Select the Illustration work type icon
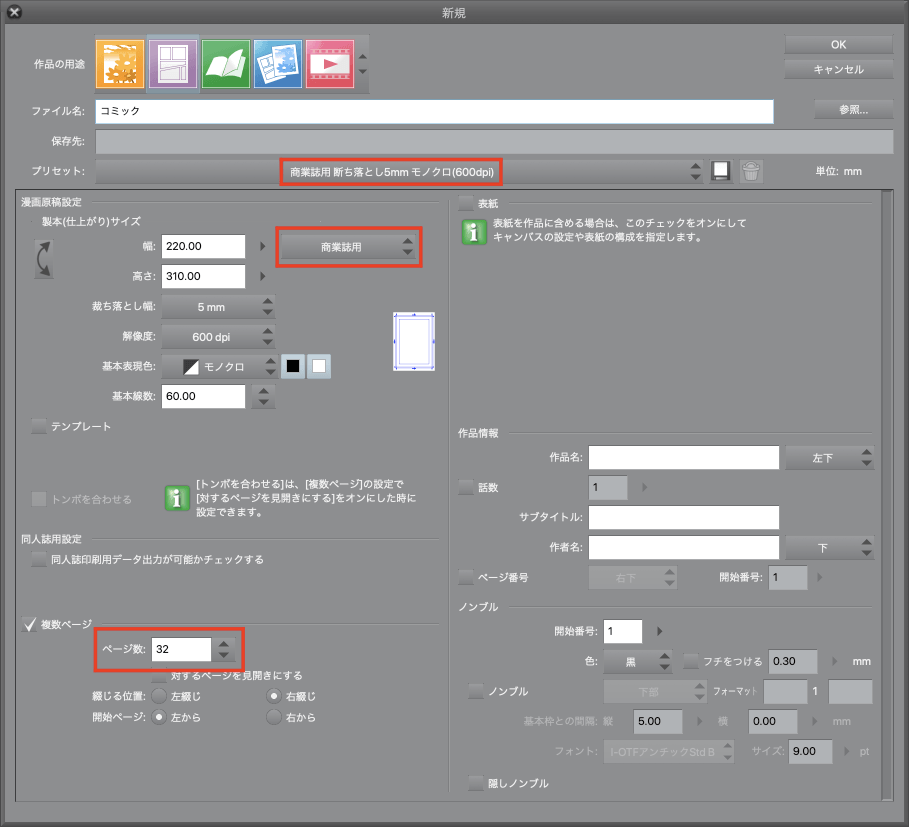The image size is (909, 827). [x=119, y=64]
